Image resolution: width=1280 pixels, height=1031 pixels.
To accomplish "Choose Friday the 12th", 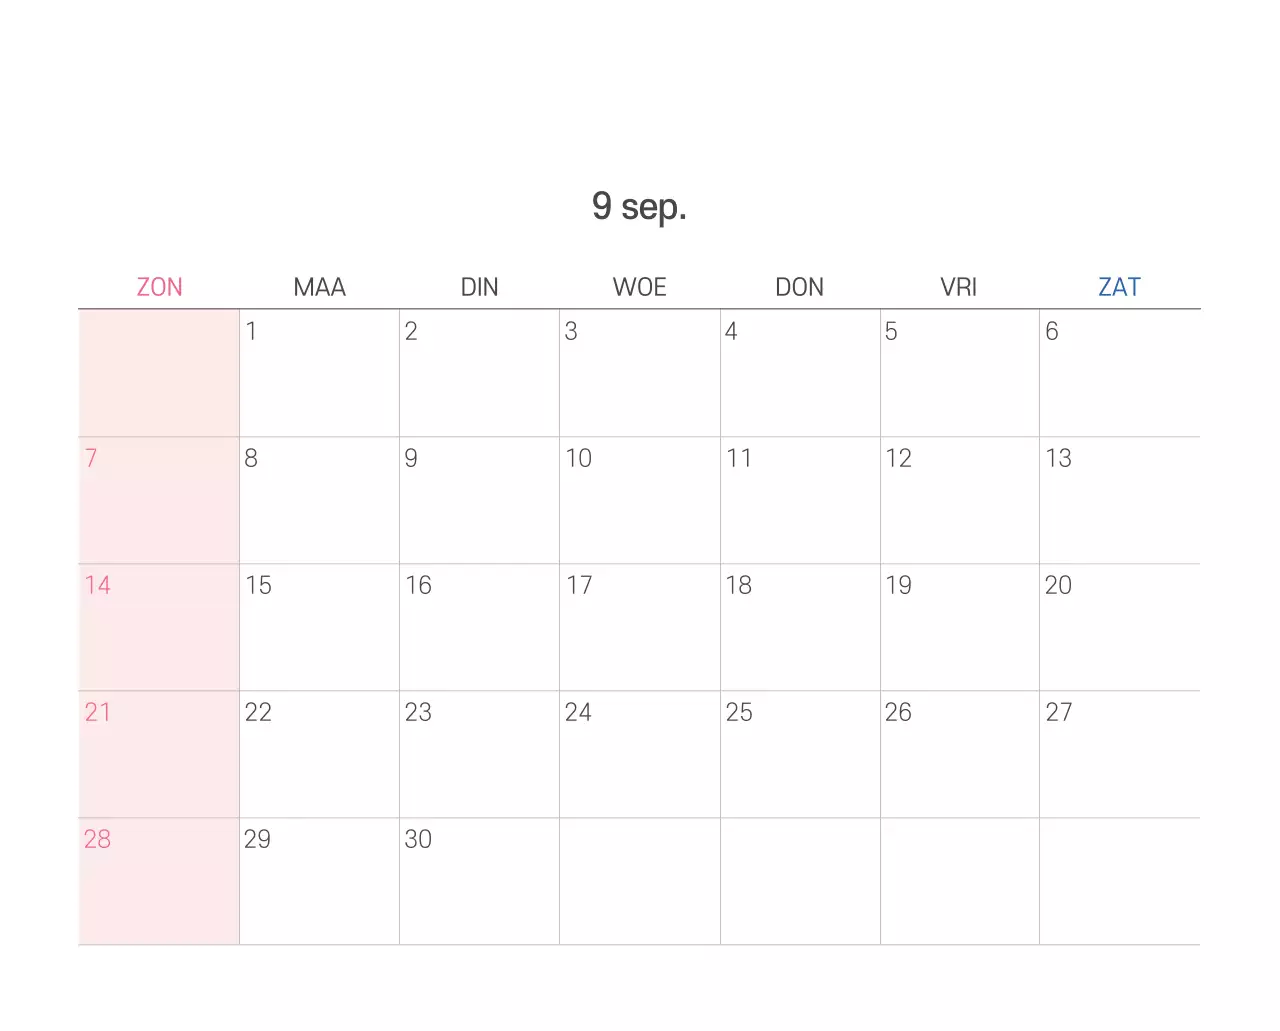I will click(960, 500).
